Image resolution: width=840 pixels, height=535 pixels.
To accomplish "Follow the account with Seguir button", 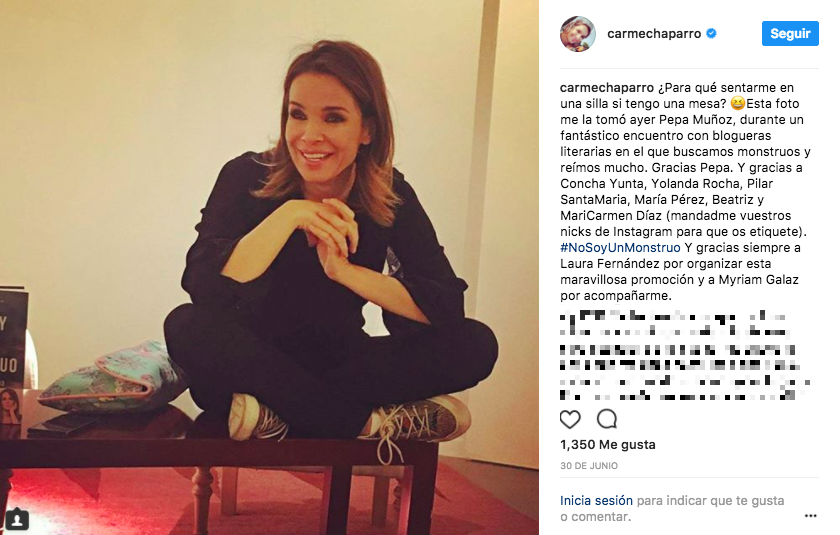I will [790, 33].
